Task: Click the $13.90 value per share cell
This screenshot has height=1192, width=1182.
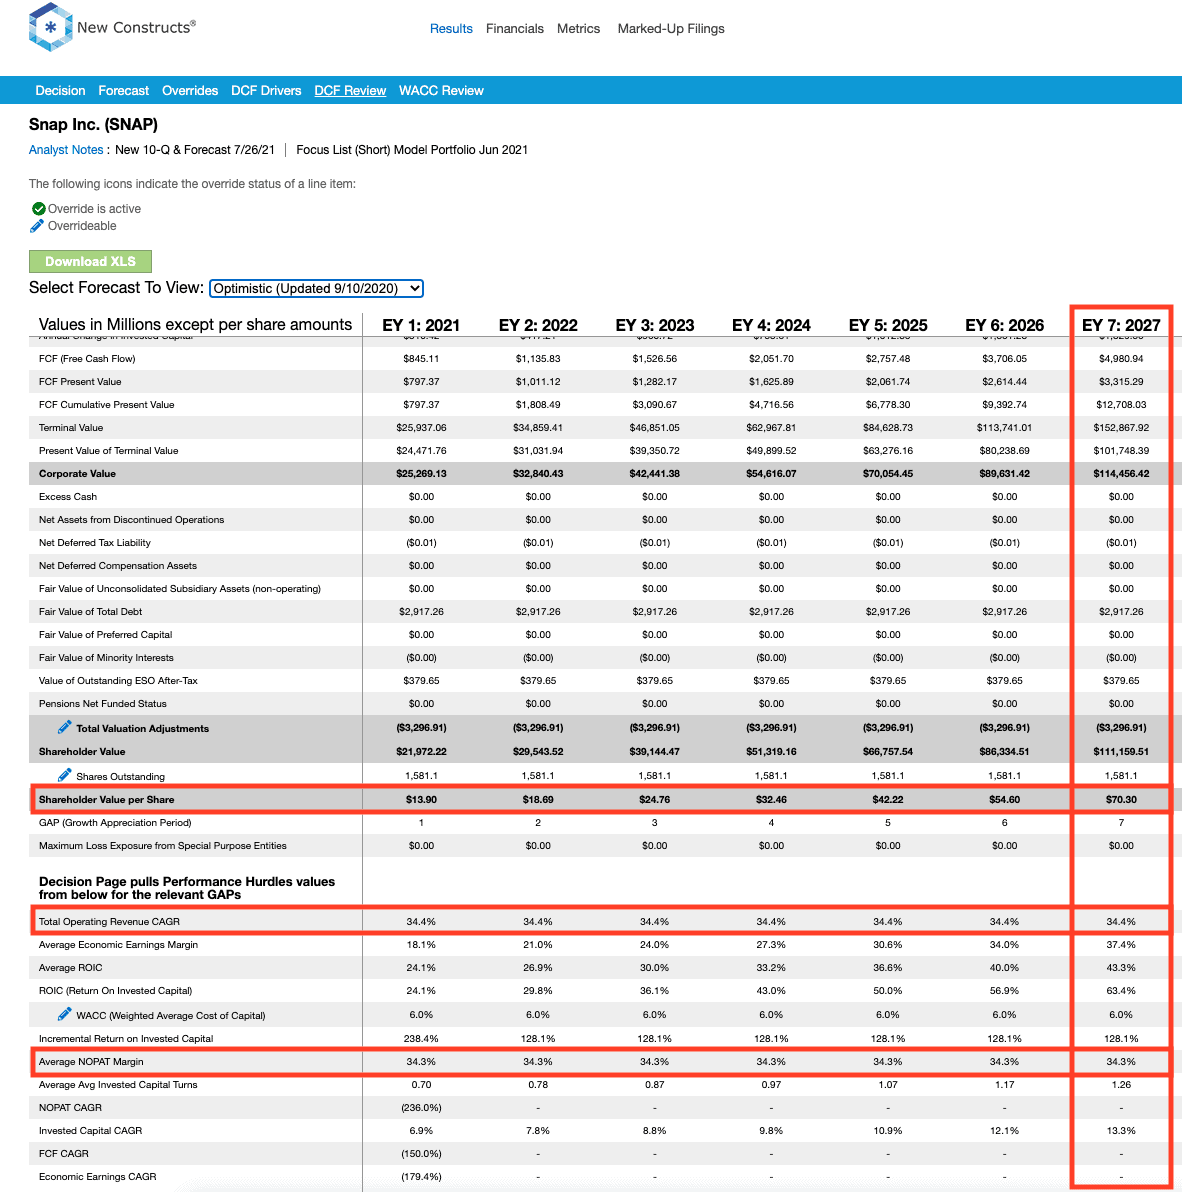Action: pos(421,800)
